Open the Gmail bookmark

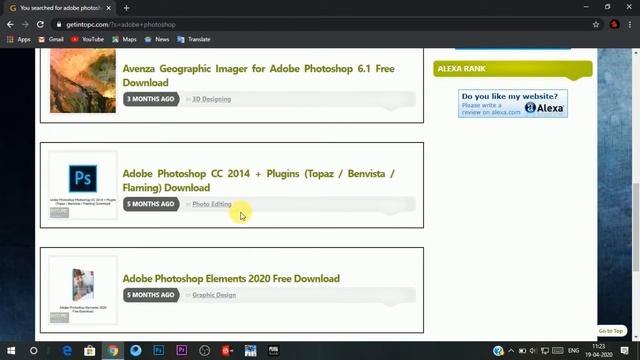click(51, 39)
